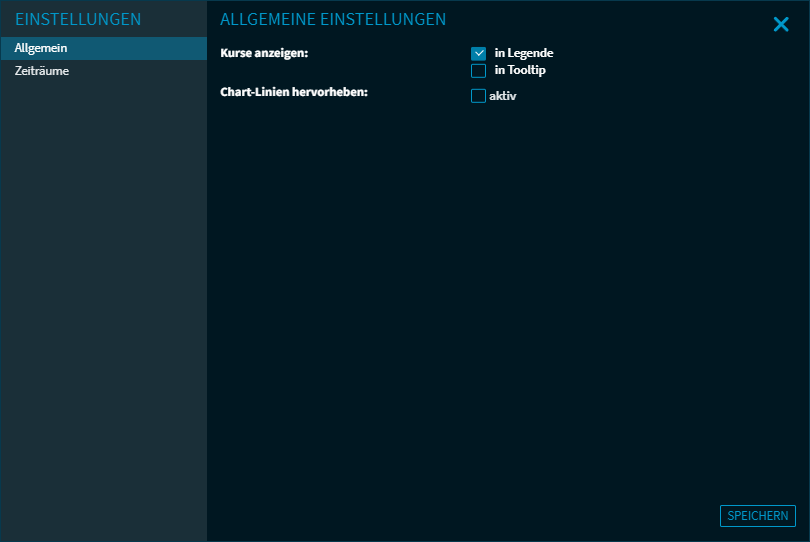Close the settings dialog with the X icon

click(x=781, y=25)
